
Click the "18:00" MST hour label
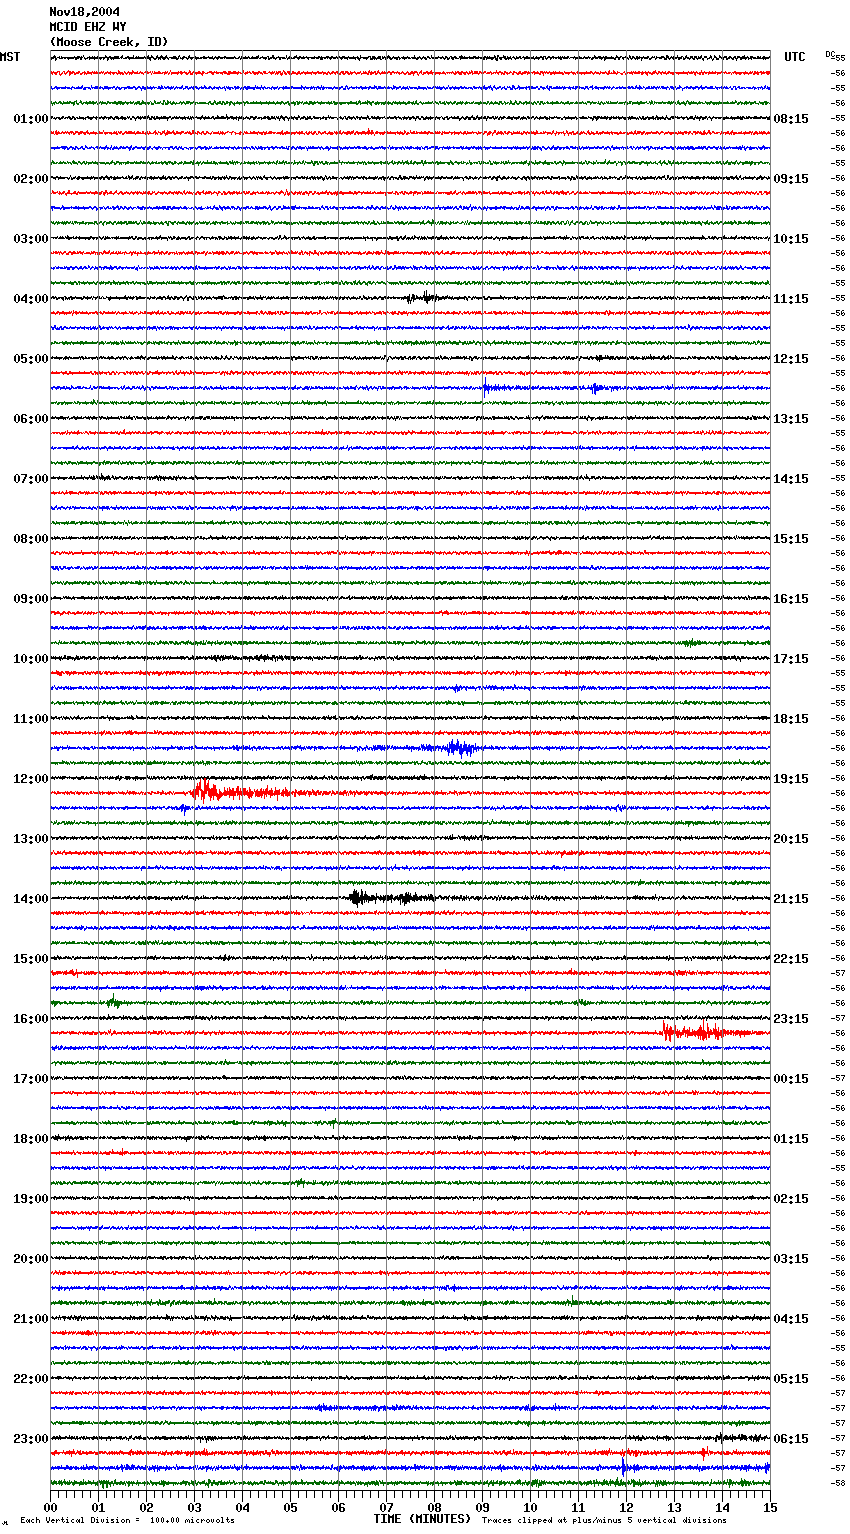coord(31,1139)
